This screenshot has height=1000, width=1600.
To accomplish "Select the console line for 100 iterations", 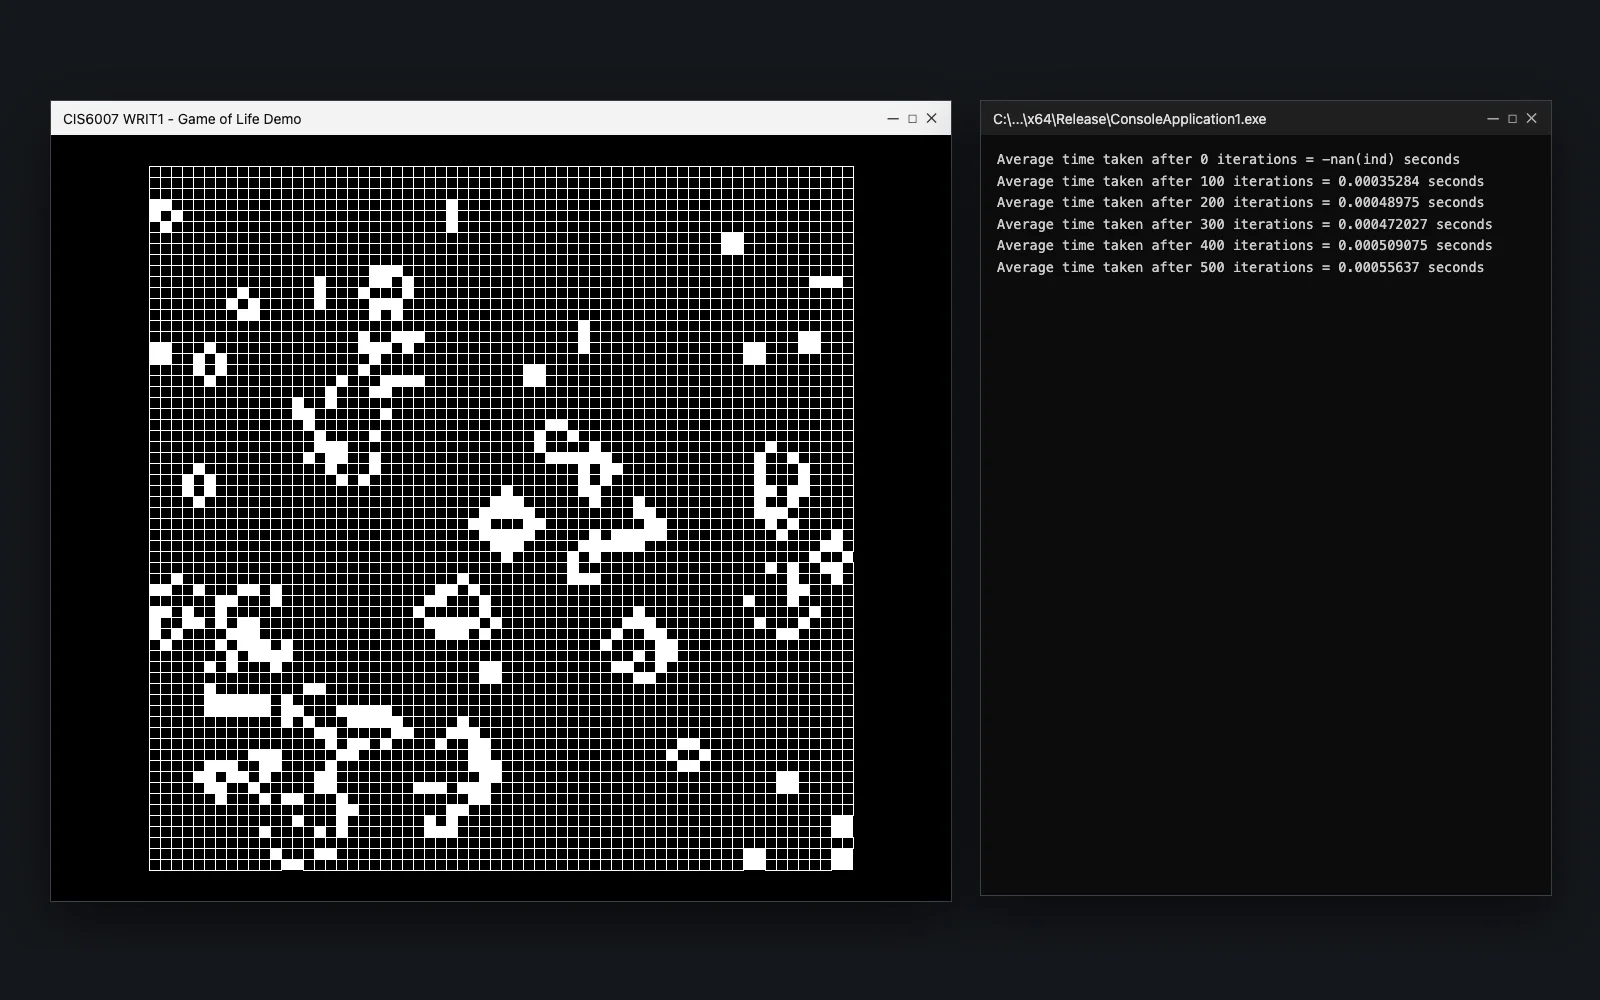I will [1240, 181].
